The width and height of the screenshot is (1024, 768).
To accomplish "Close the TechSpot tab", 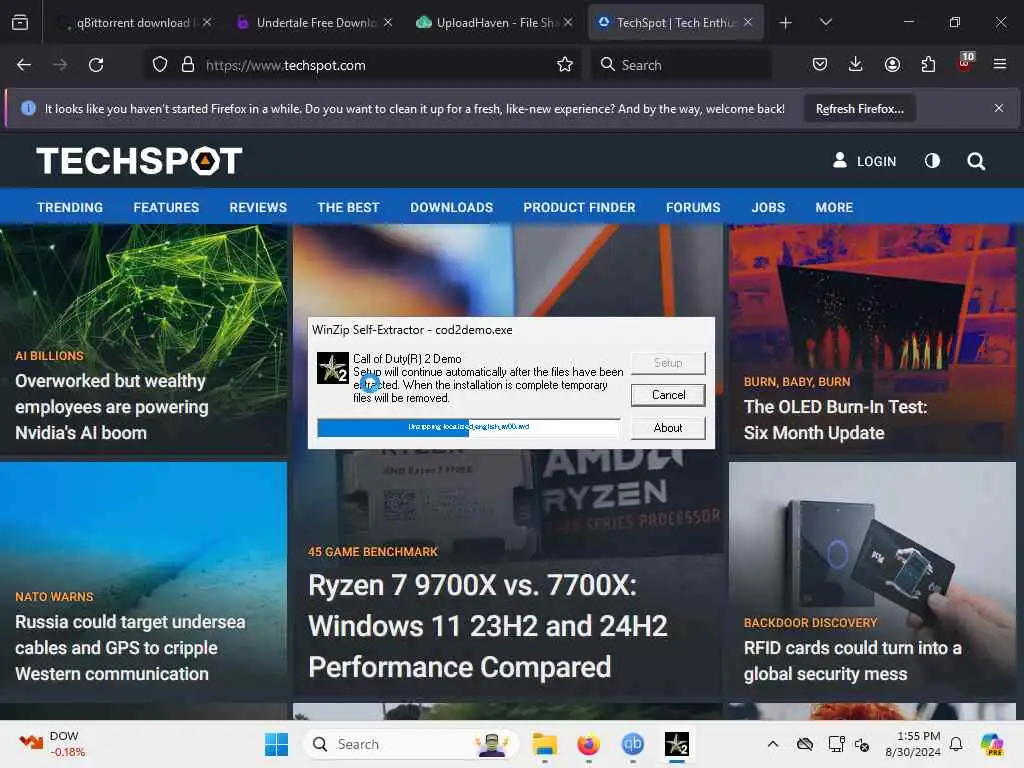I will coord(748,23).
